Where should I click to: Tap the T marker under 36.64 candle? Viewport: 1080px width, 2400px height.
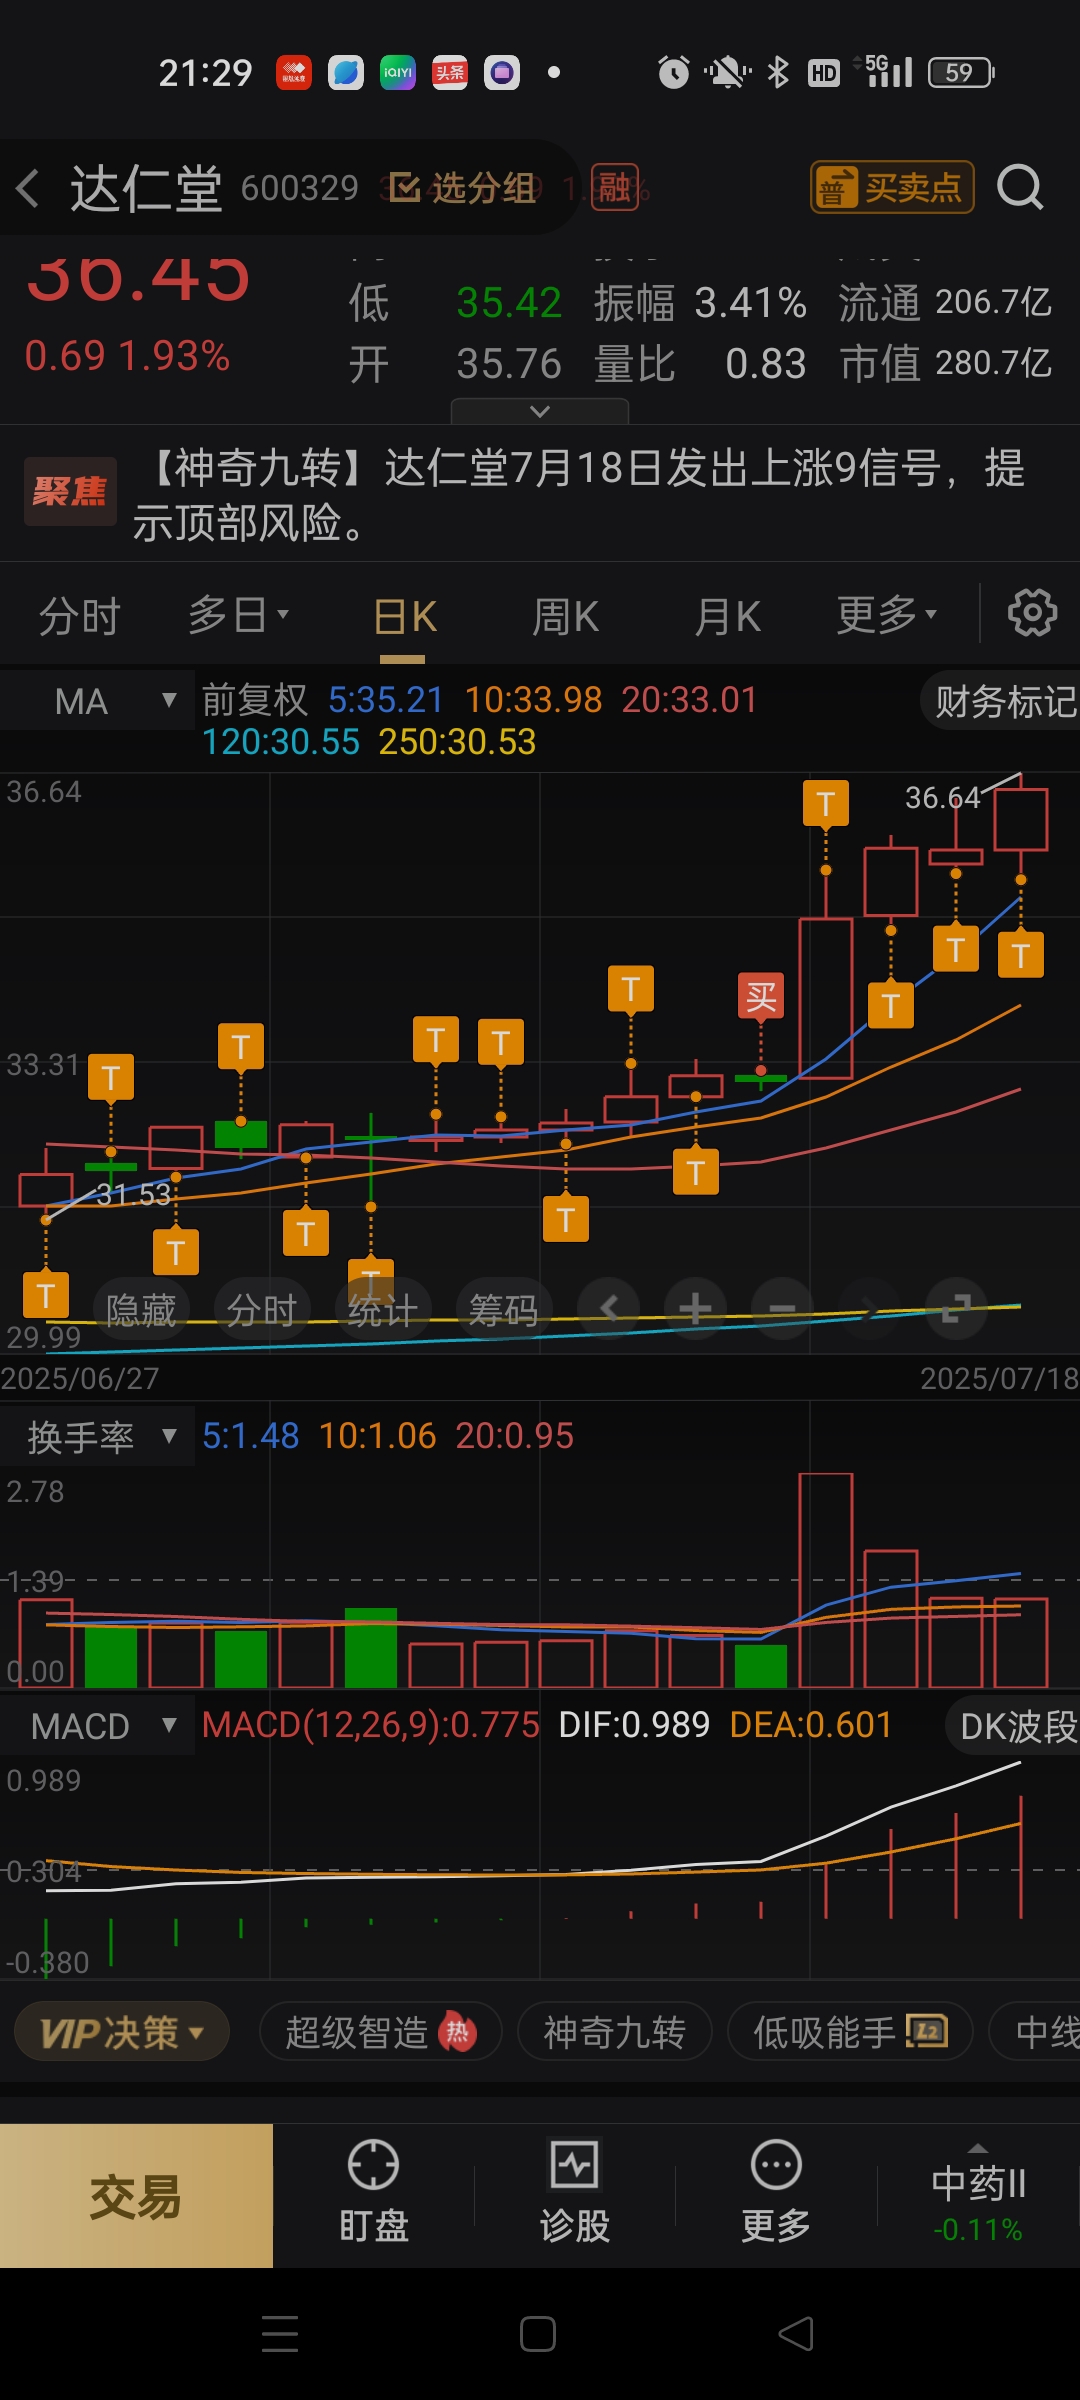point(1021,954)
